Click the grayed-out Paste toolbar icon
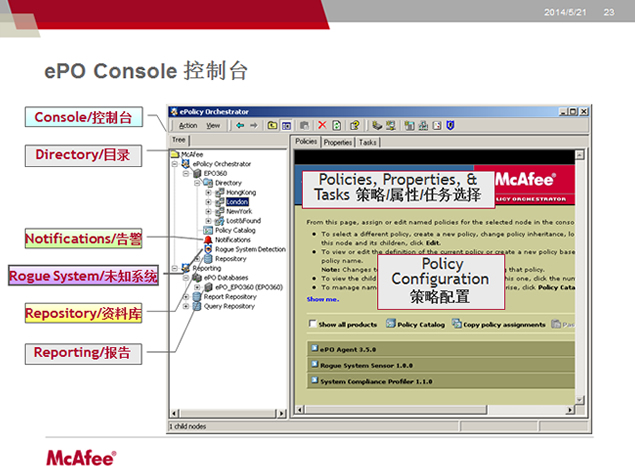 pyautogui.click(x=304, y=126)
